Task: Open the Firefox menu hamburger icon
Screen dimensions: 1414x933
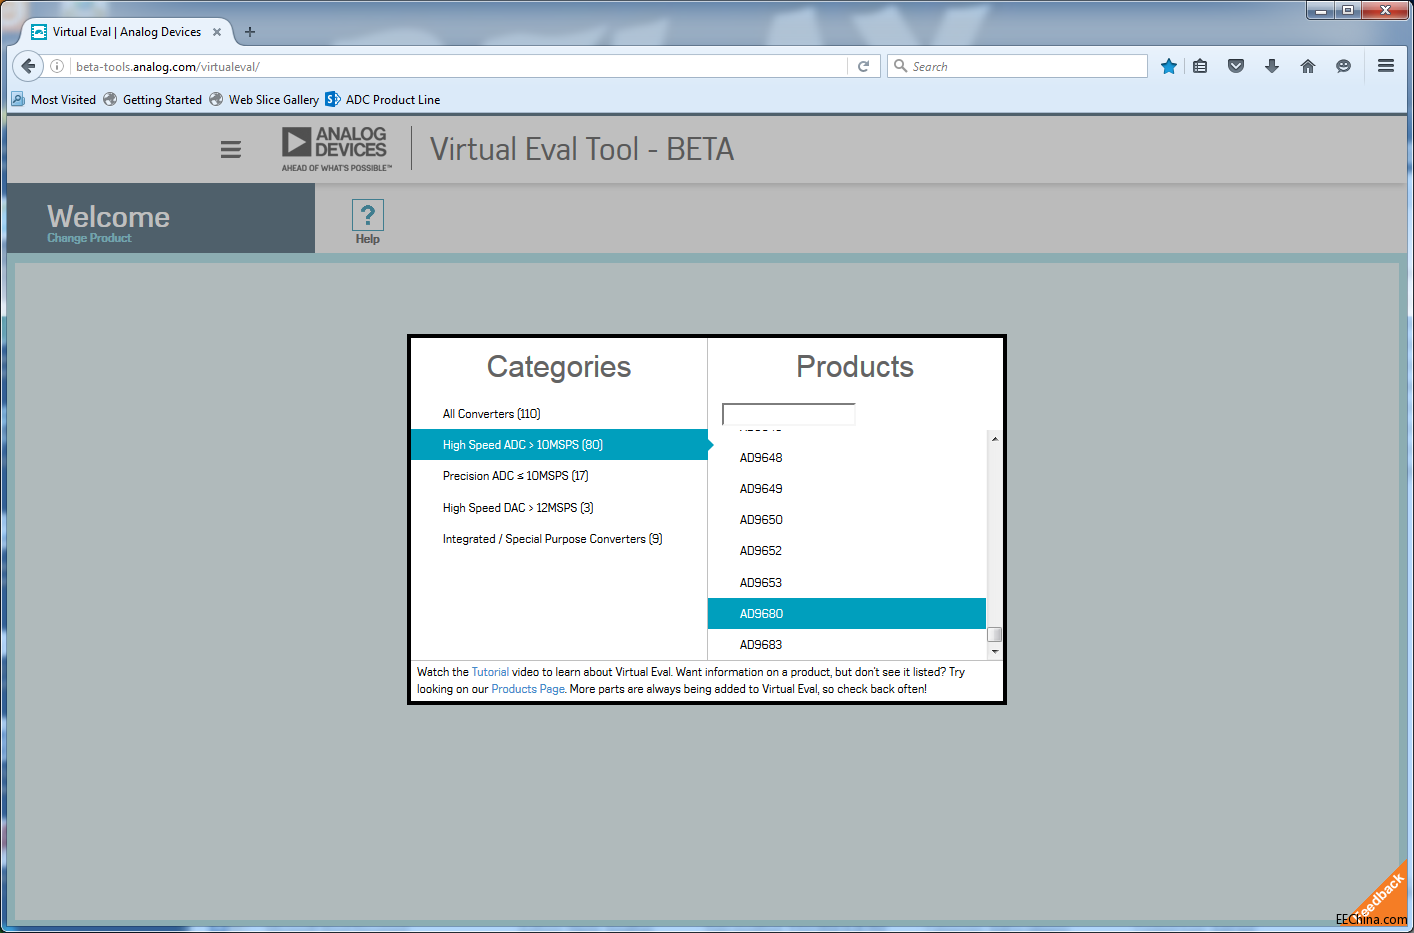Action: (1386, 66)
